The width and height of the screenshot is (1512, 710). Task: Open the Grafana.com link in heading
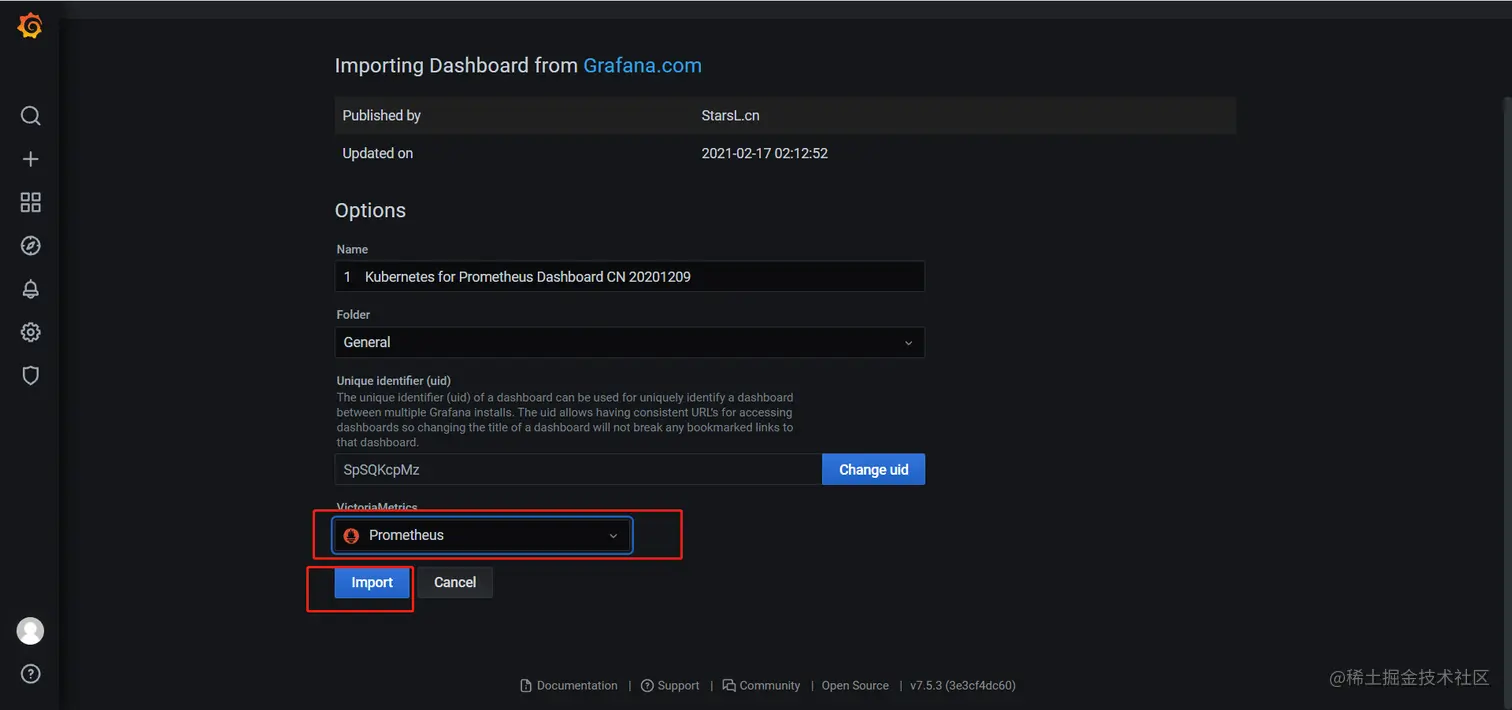tap(642, 66)
